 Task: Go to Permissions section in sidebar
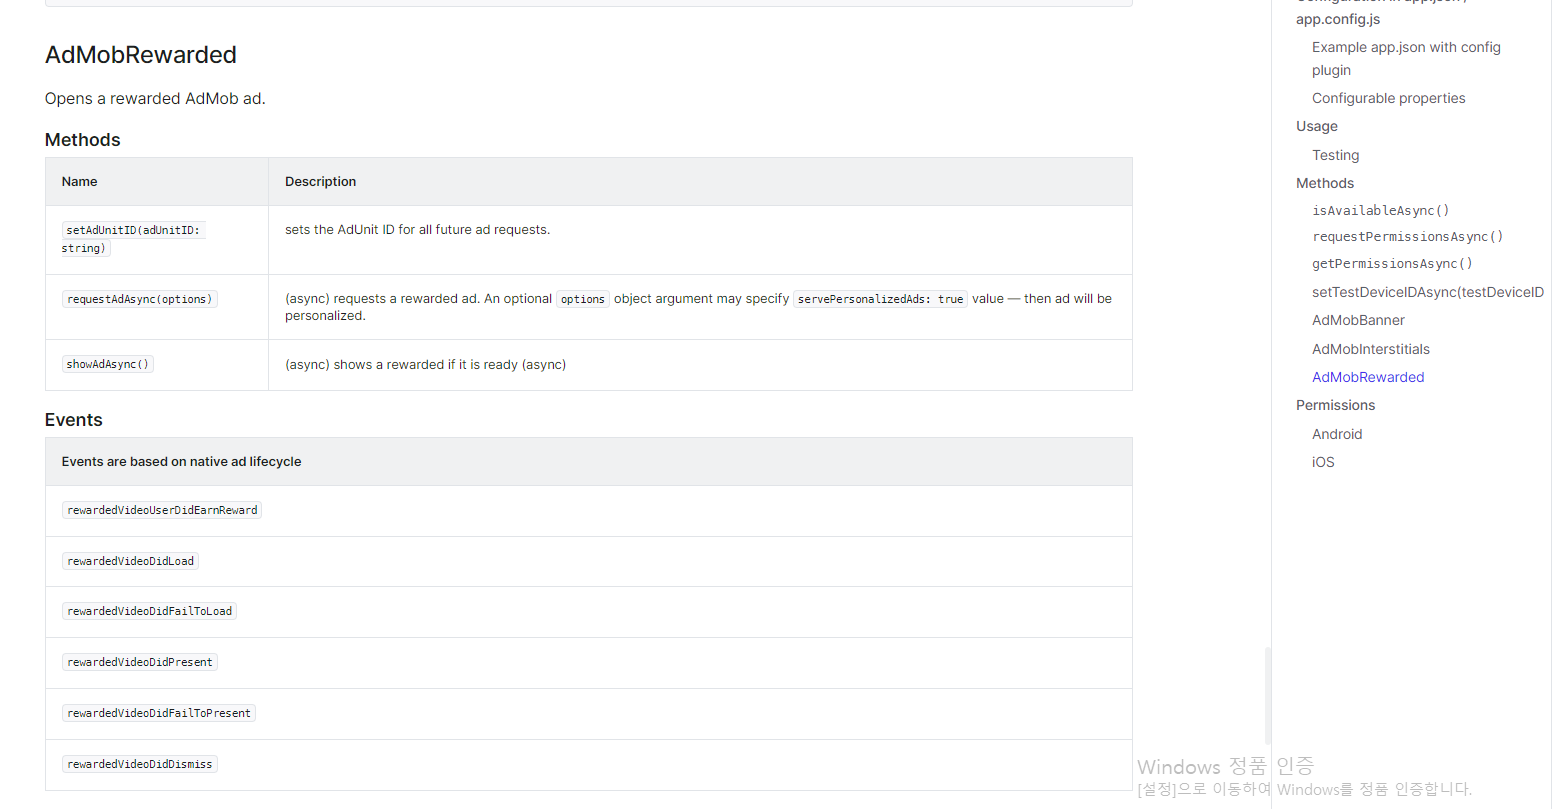pyautogui.click(x=1335, y=405)
